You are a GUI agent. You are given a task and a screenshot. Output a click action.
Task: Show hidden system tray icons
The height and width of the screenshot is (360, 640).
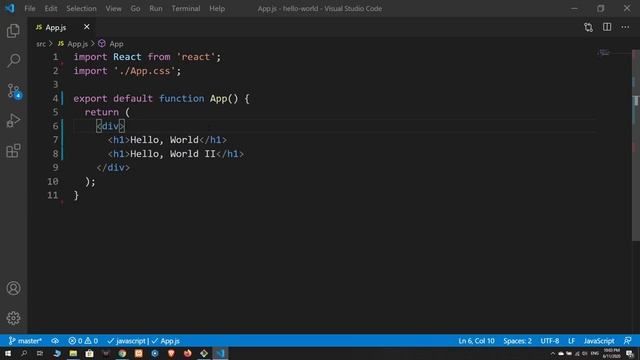pyautogui.click(x=553, y=353)
